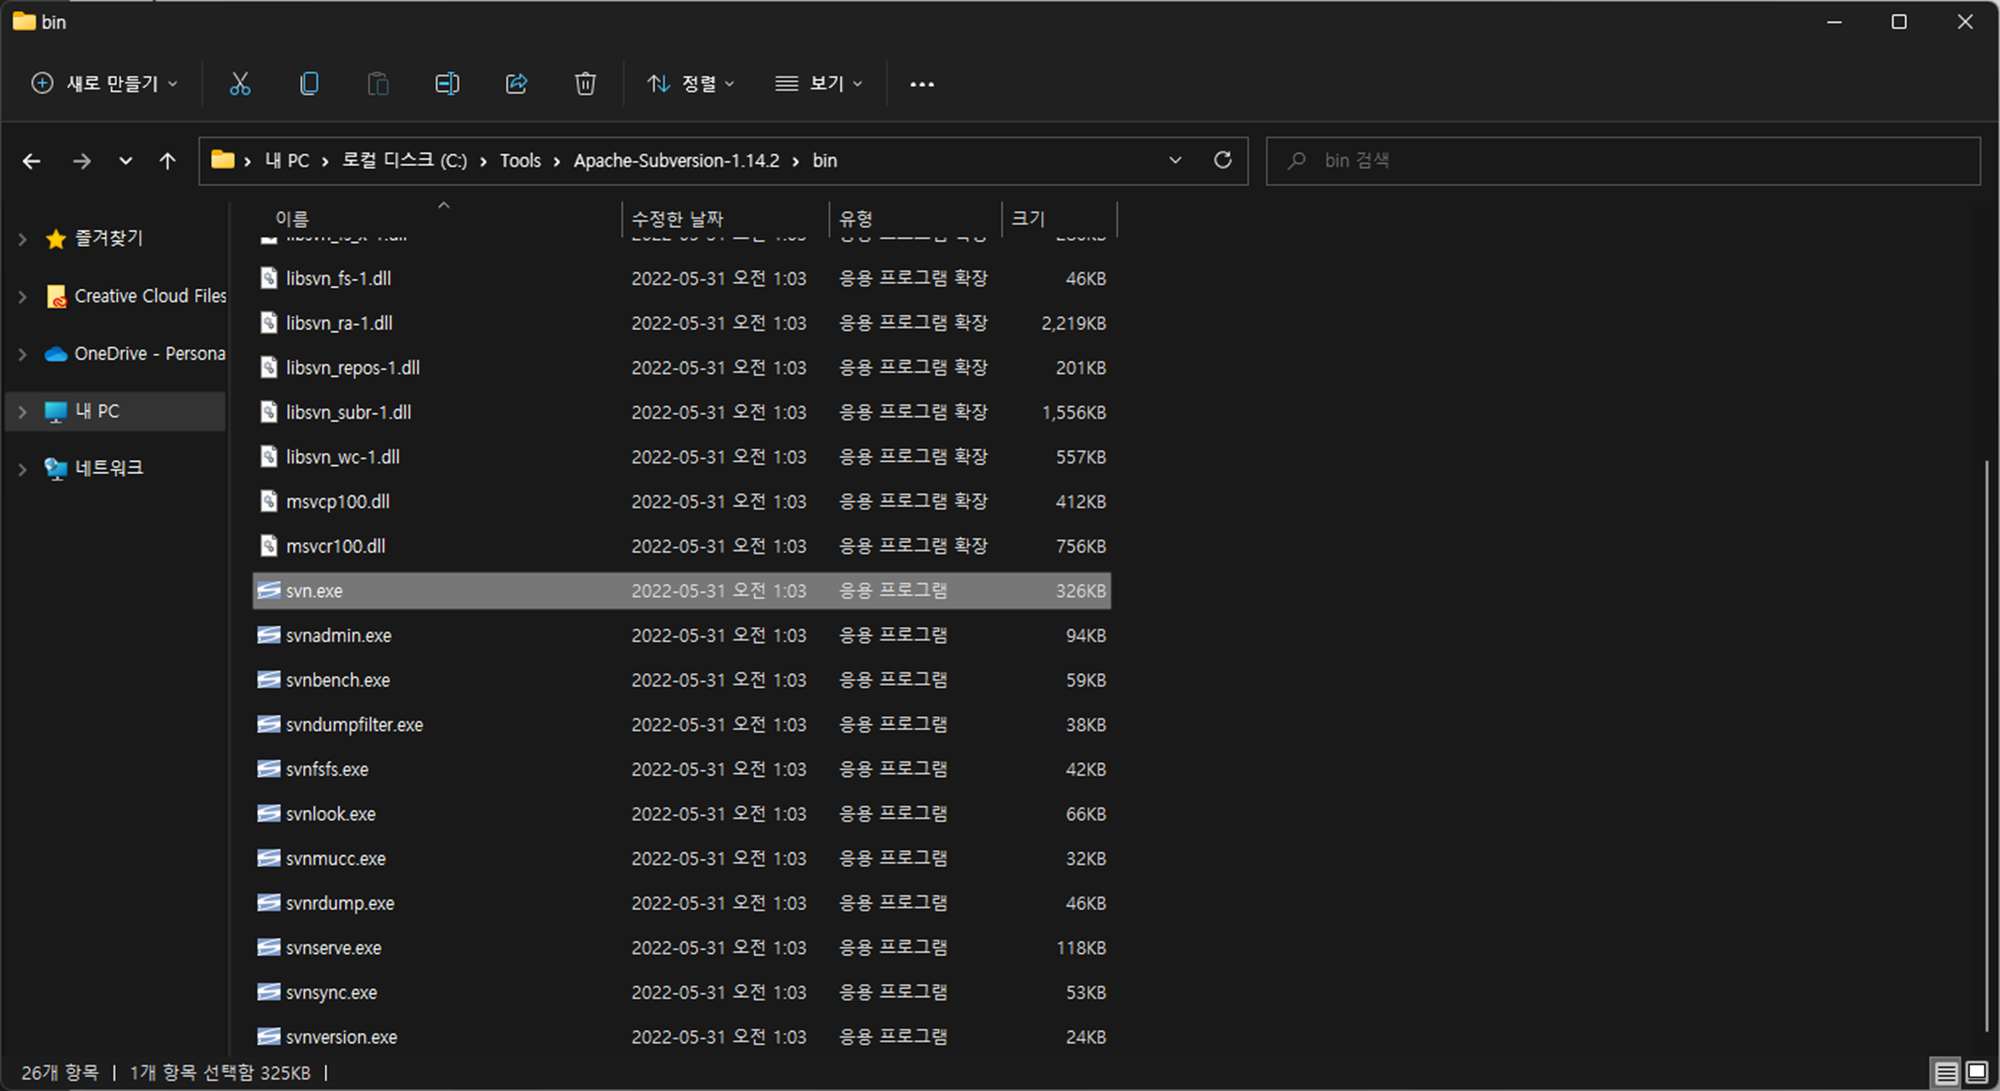Viewport: 2000px width, 1091px height.
Task: Sort by 수정한 날짜 column header
Action: coord(677,218)
